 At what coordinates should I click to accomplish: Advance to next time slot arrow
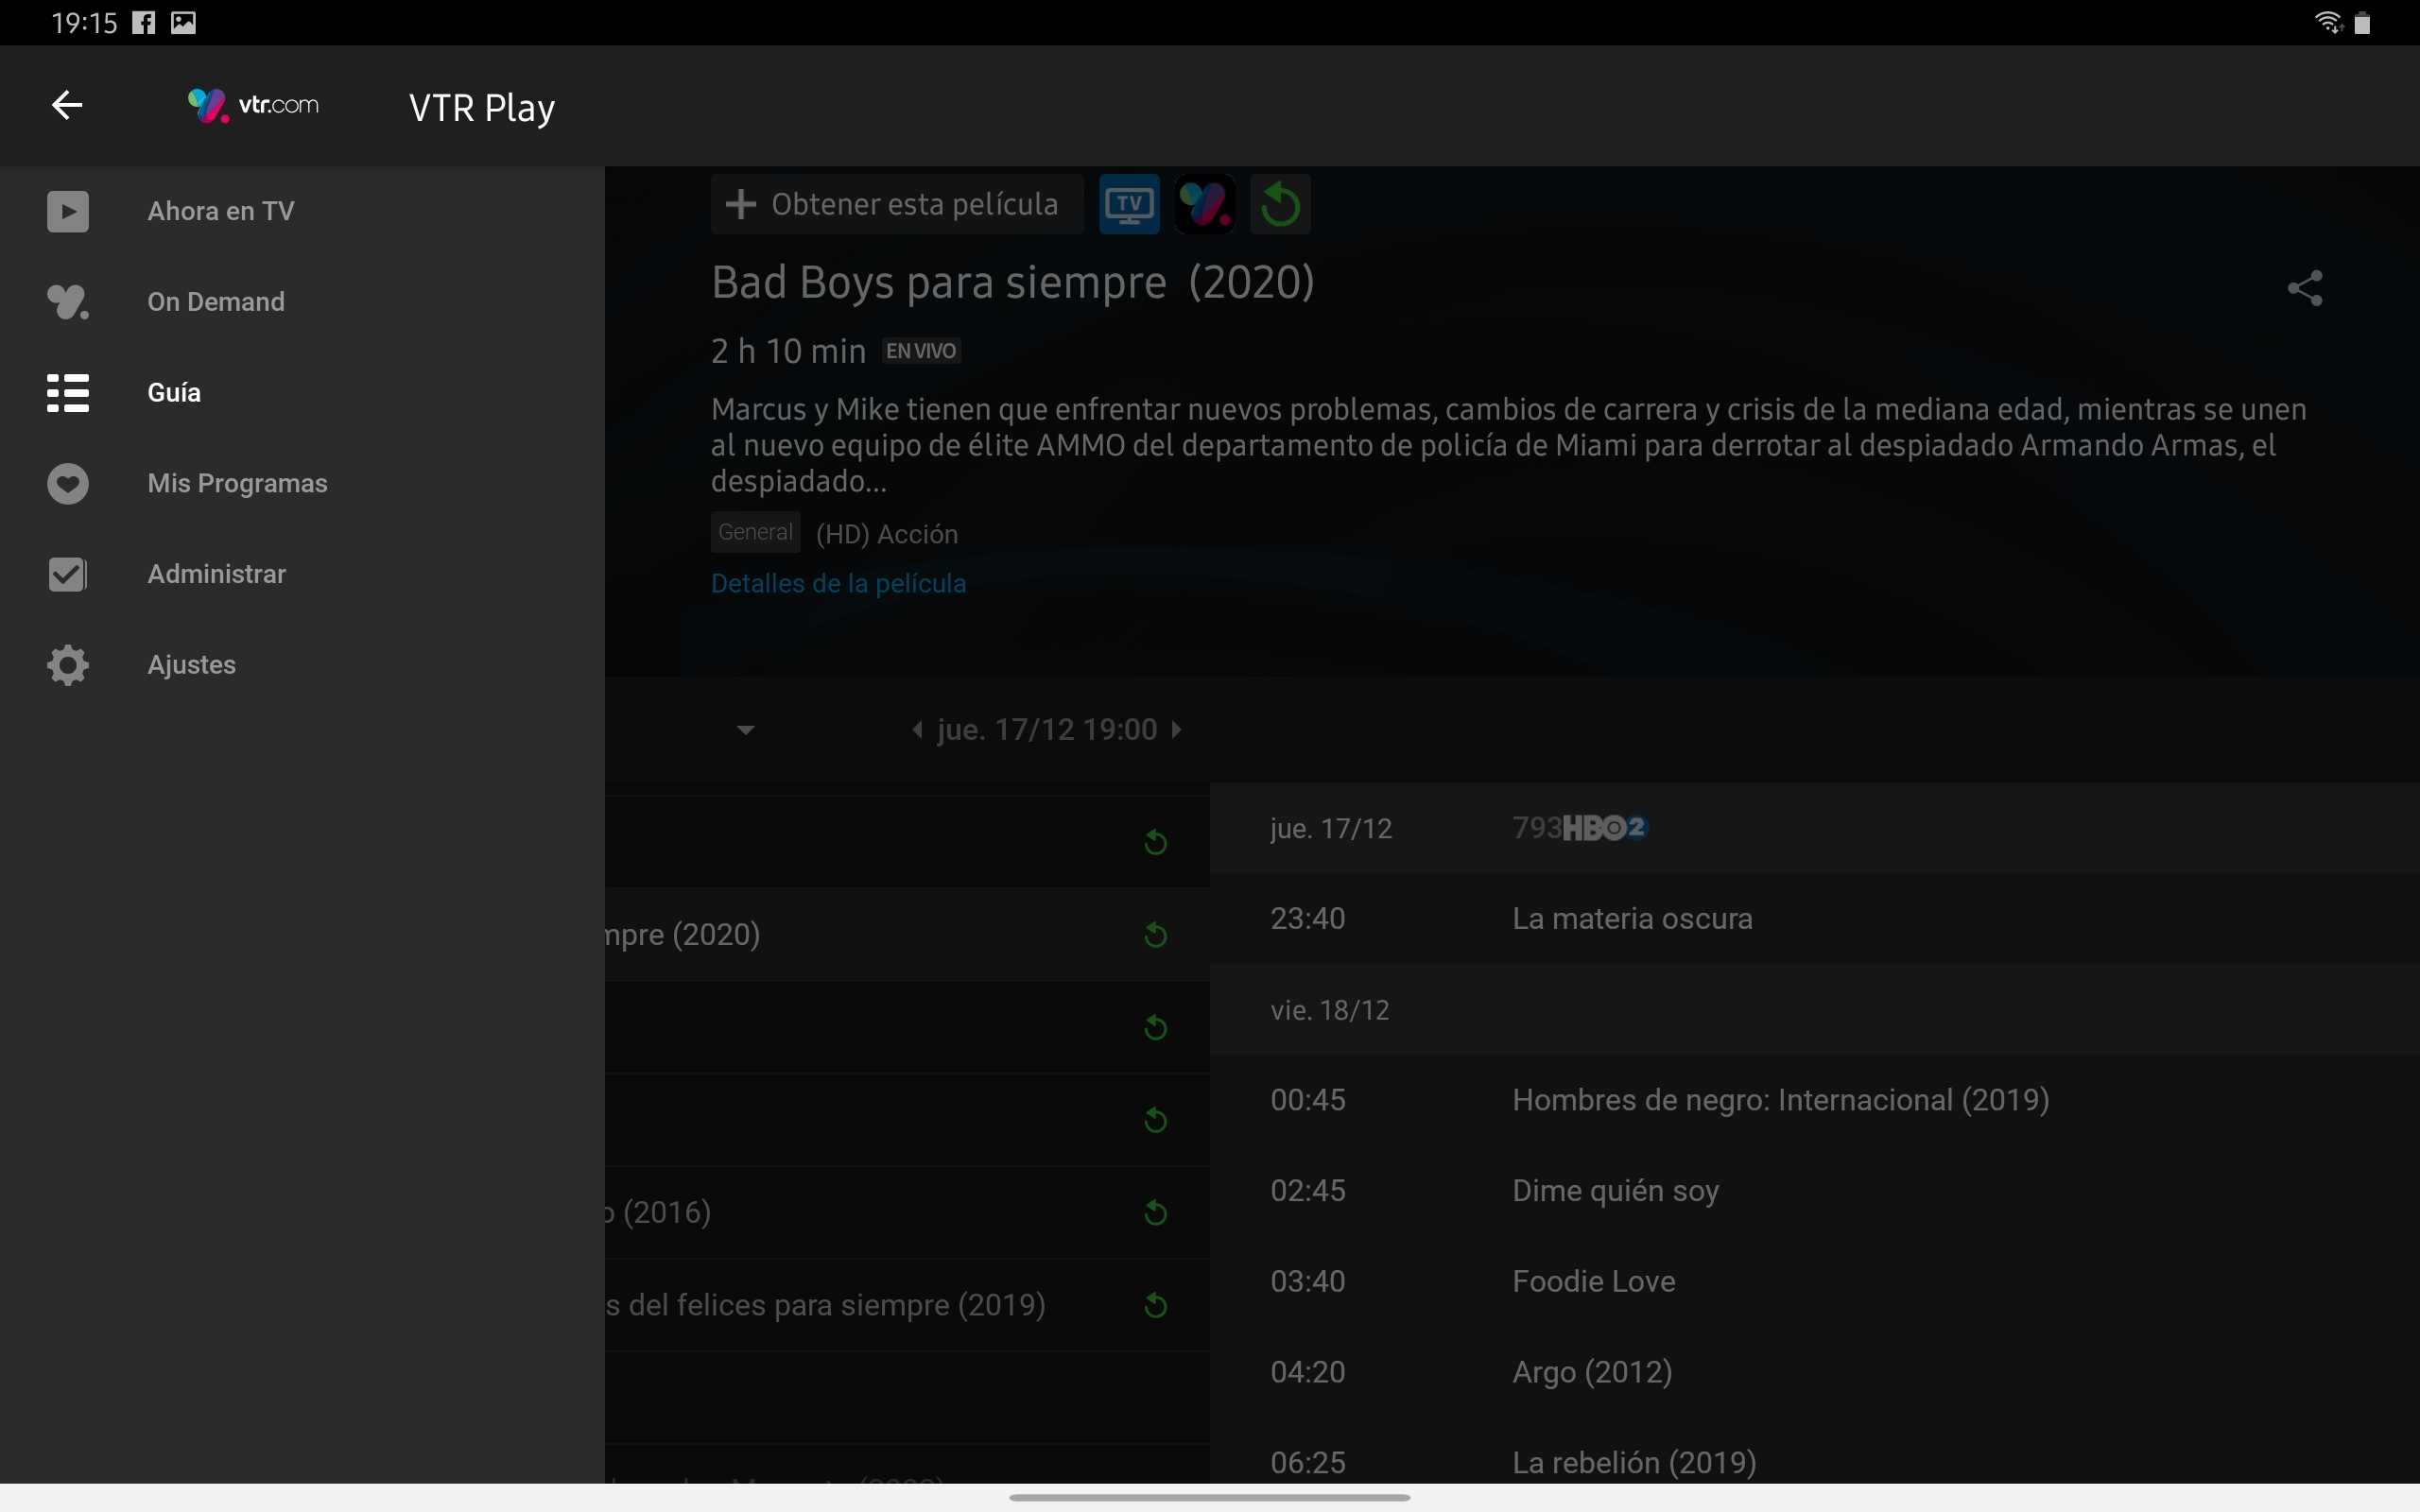[x=1177, y=730]
